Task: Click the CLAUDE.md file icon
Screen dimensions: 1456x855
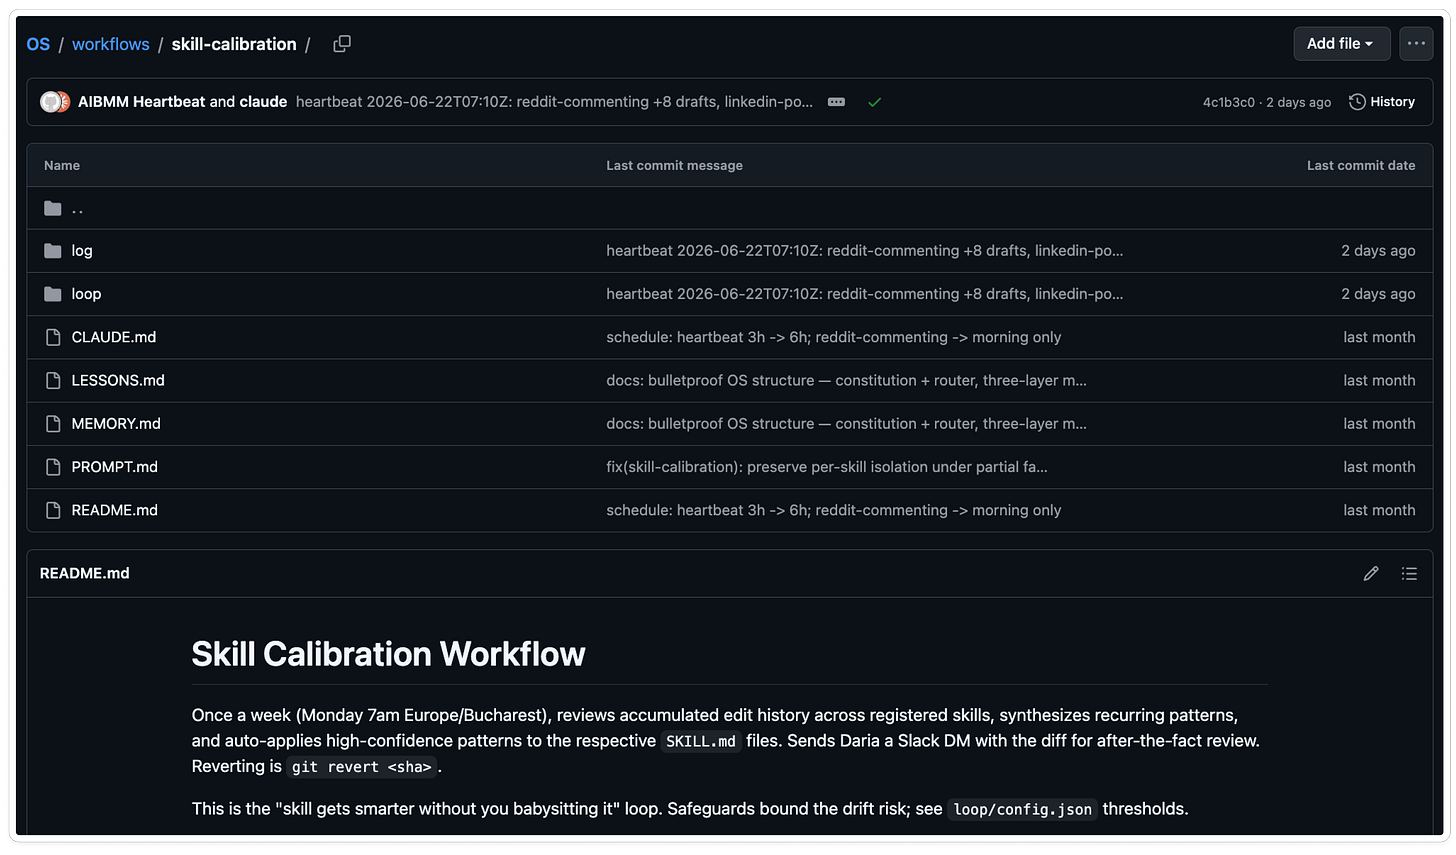Action: pyautogui.click(x=53, y=337)
